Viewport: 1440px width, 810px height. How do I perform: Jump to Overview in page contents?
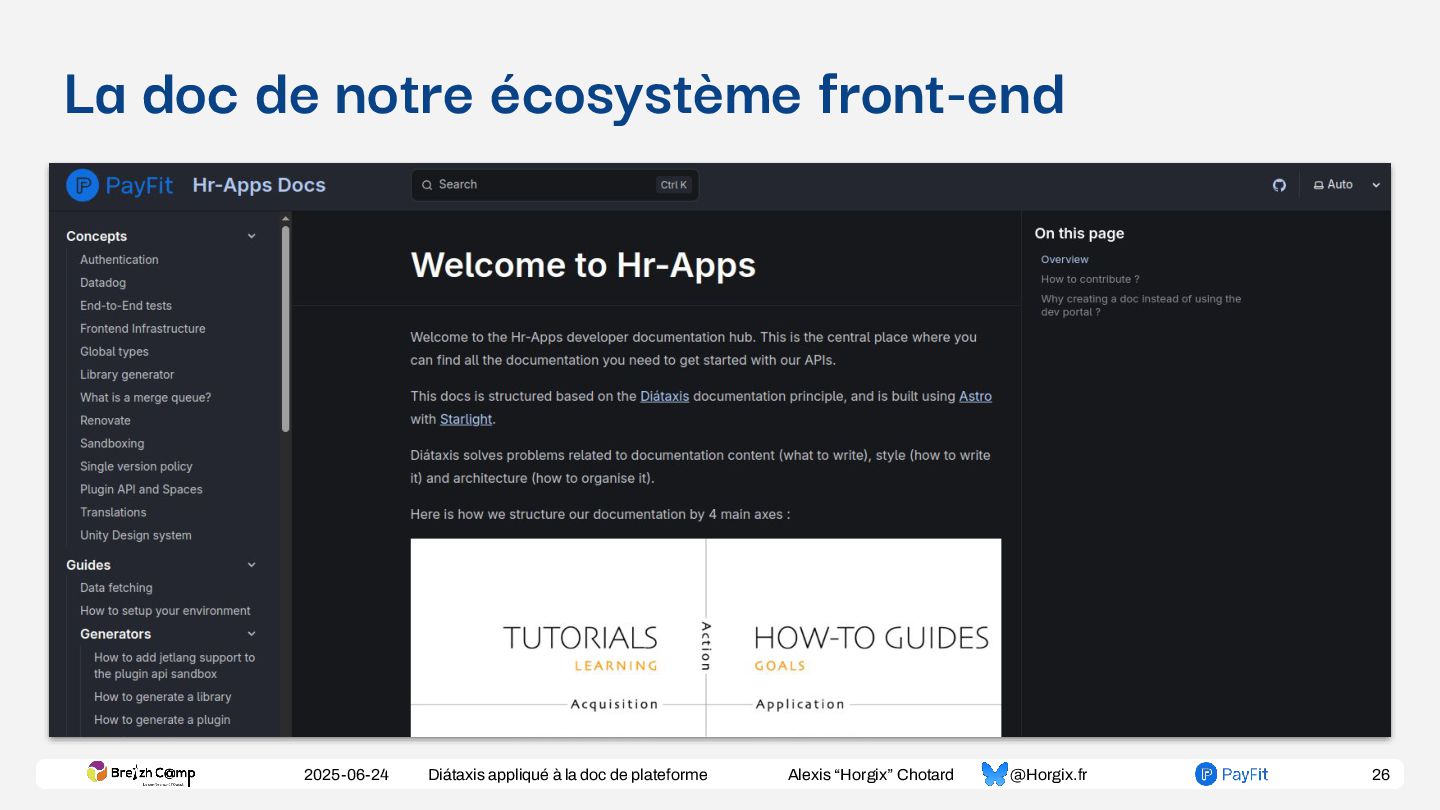tap(1064, 260)
